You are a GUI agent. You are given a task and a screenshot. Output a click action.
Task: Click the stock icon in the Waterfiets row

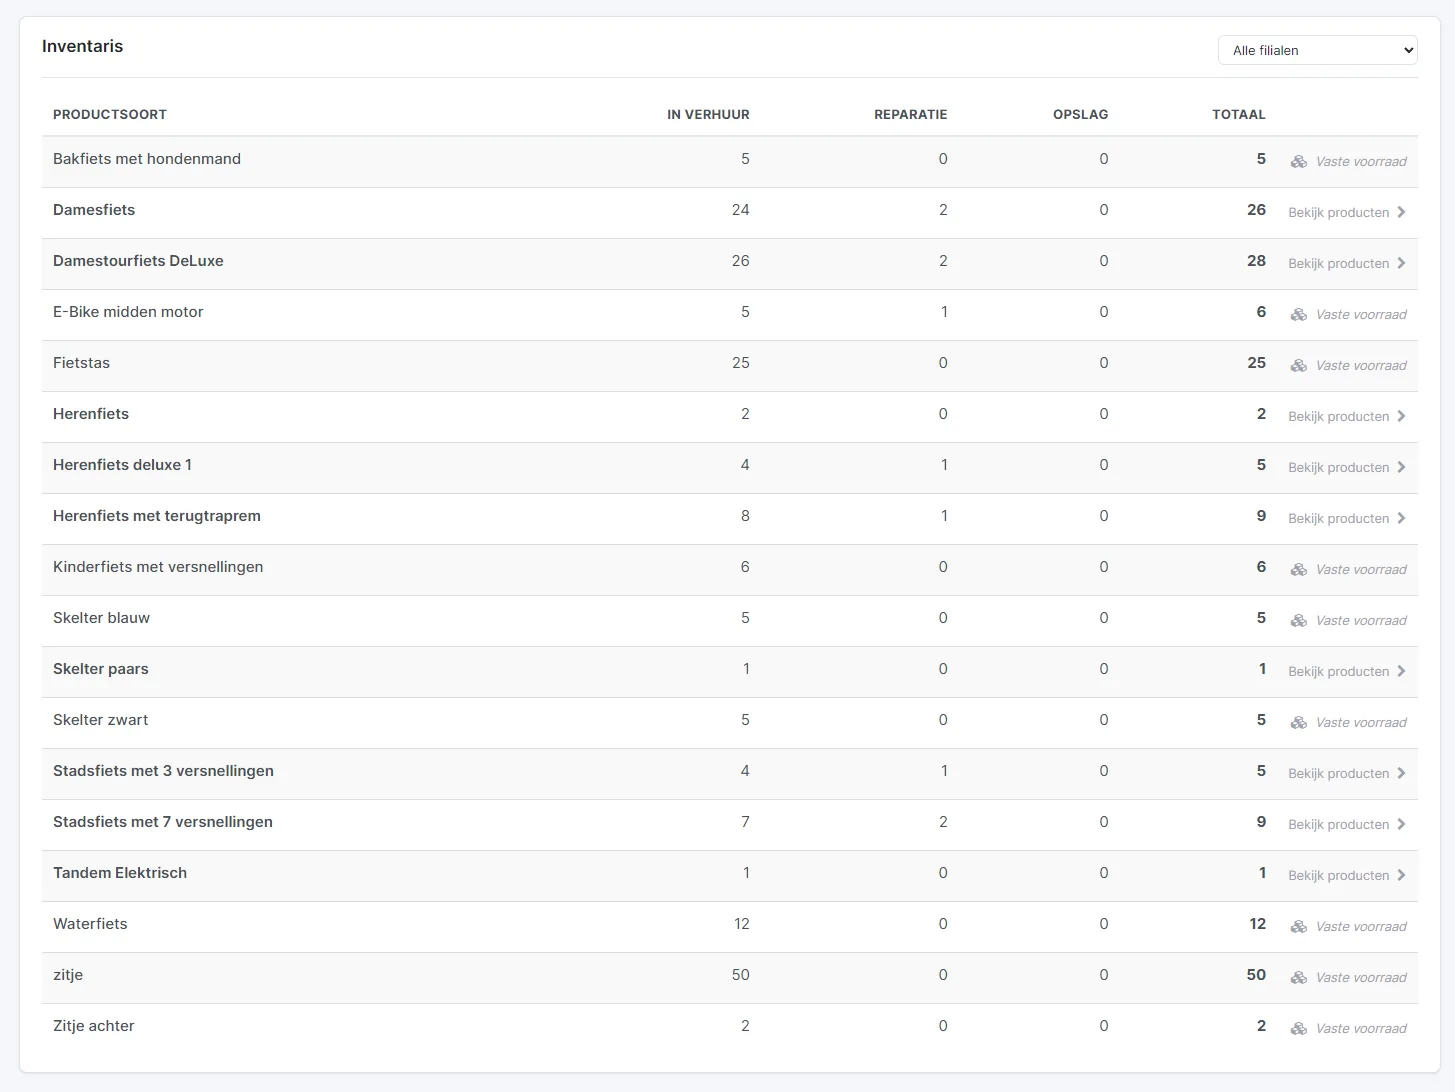point(1298,926)
